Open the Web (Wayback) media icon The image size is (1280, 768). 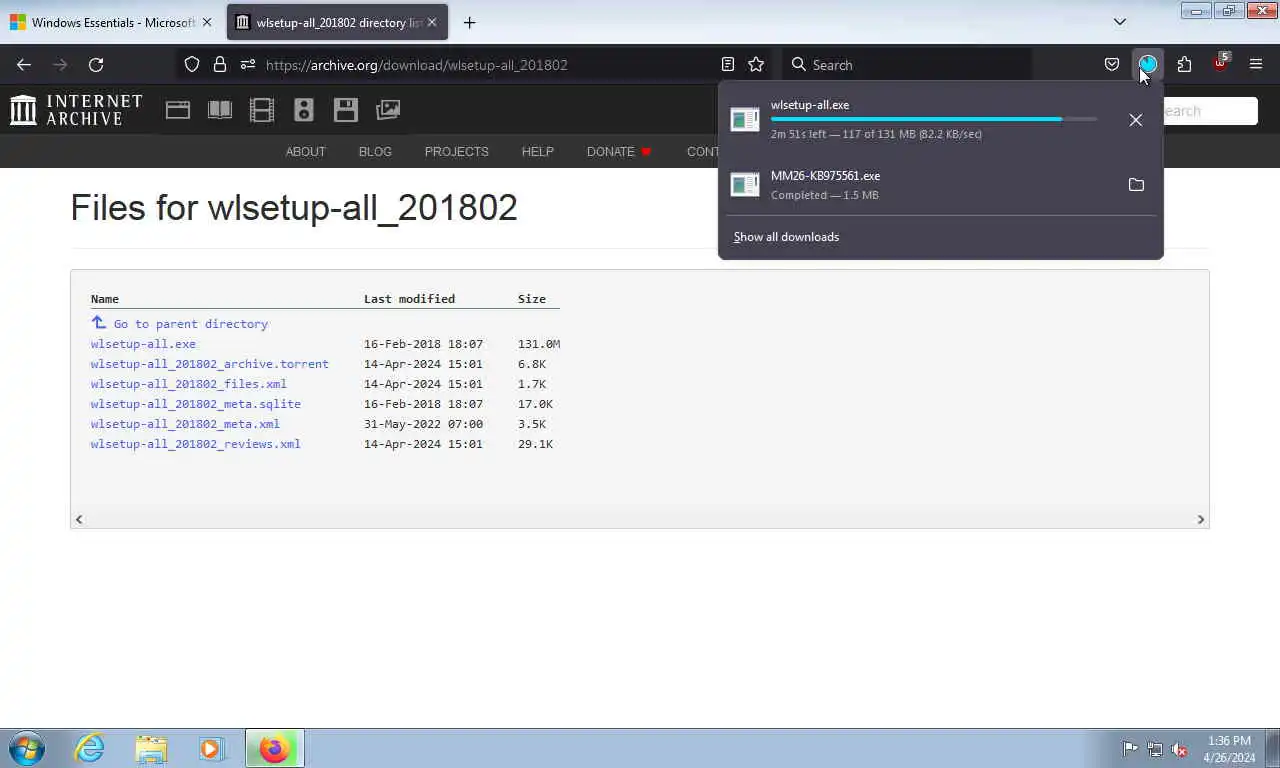(178, 110)
